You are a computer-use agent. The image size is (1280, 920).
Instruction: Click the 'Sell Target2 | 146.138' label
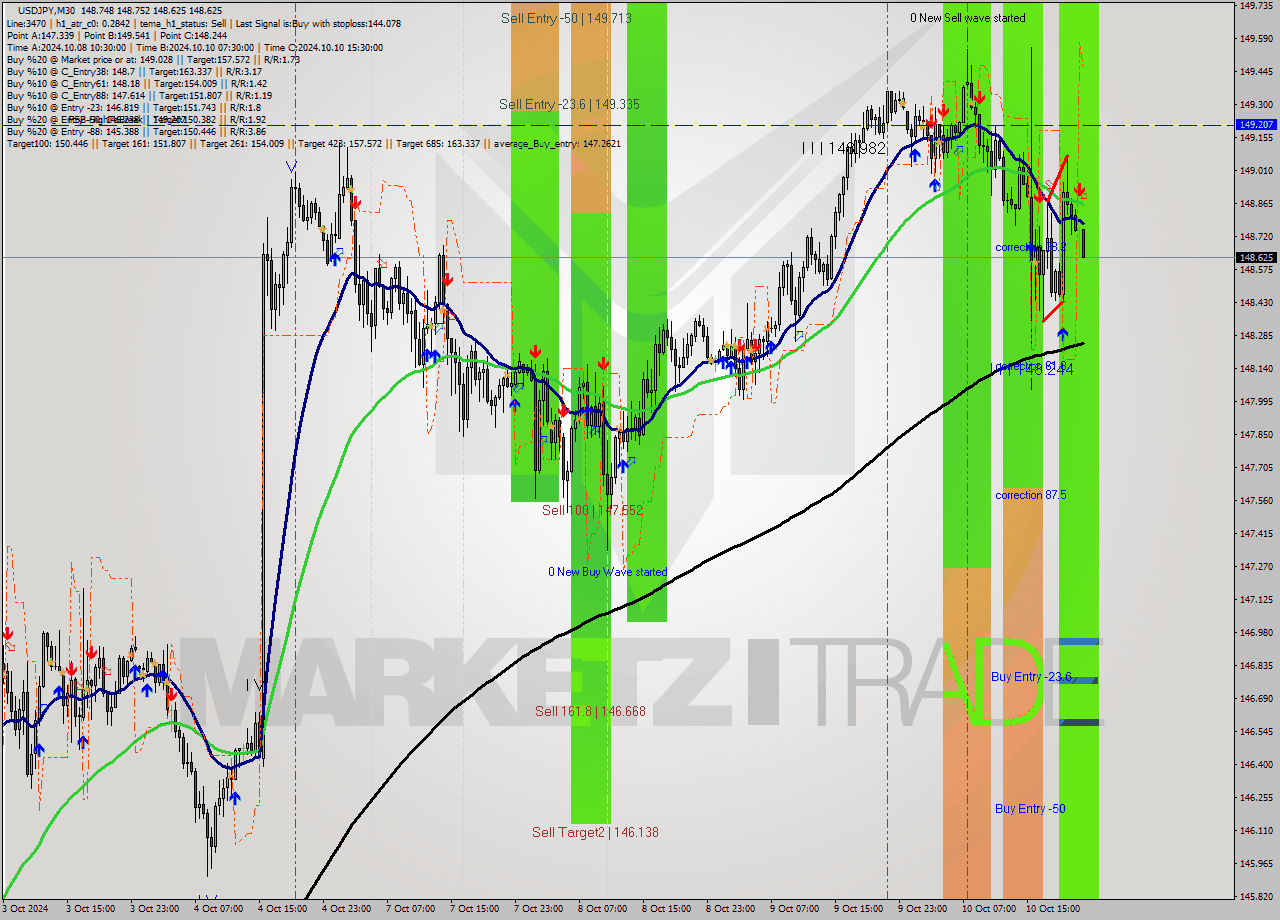(x=595, y=832)
